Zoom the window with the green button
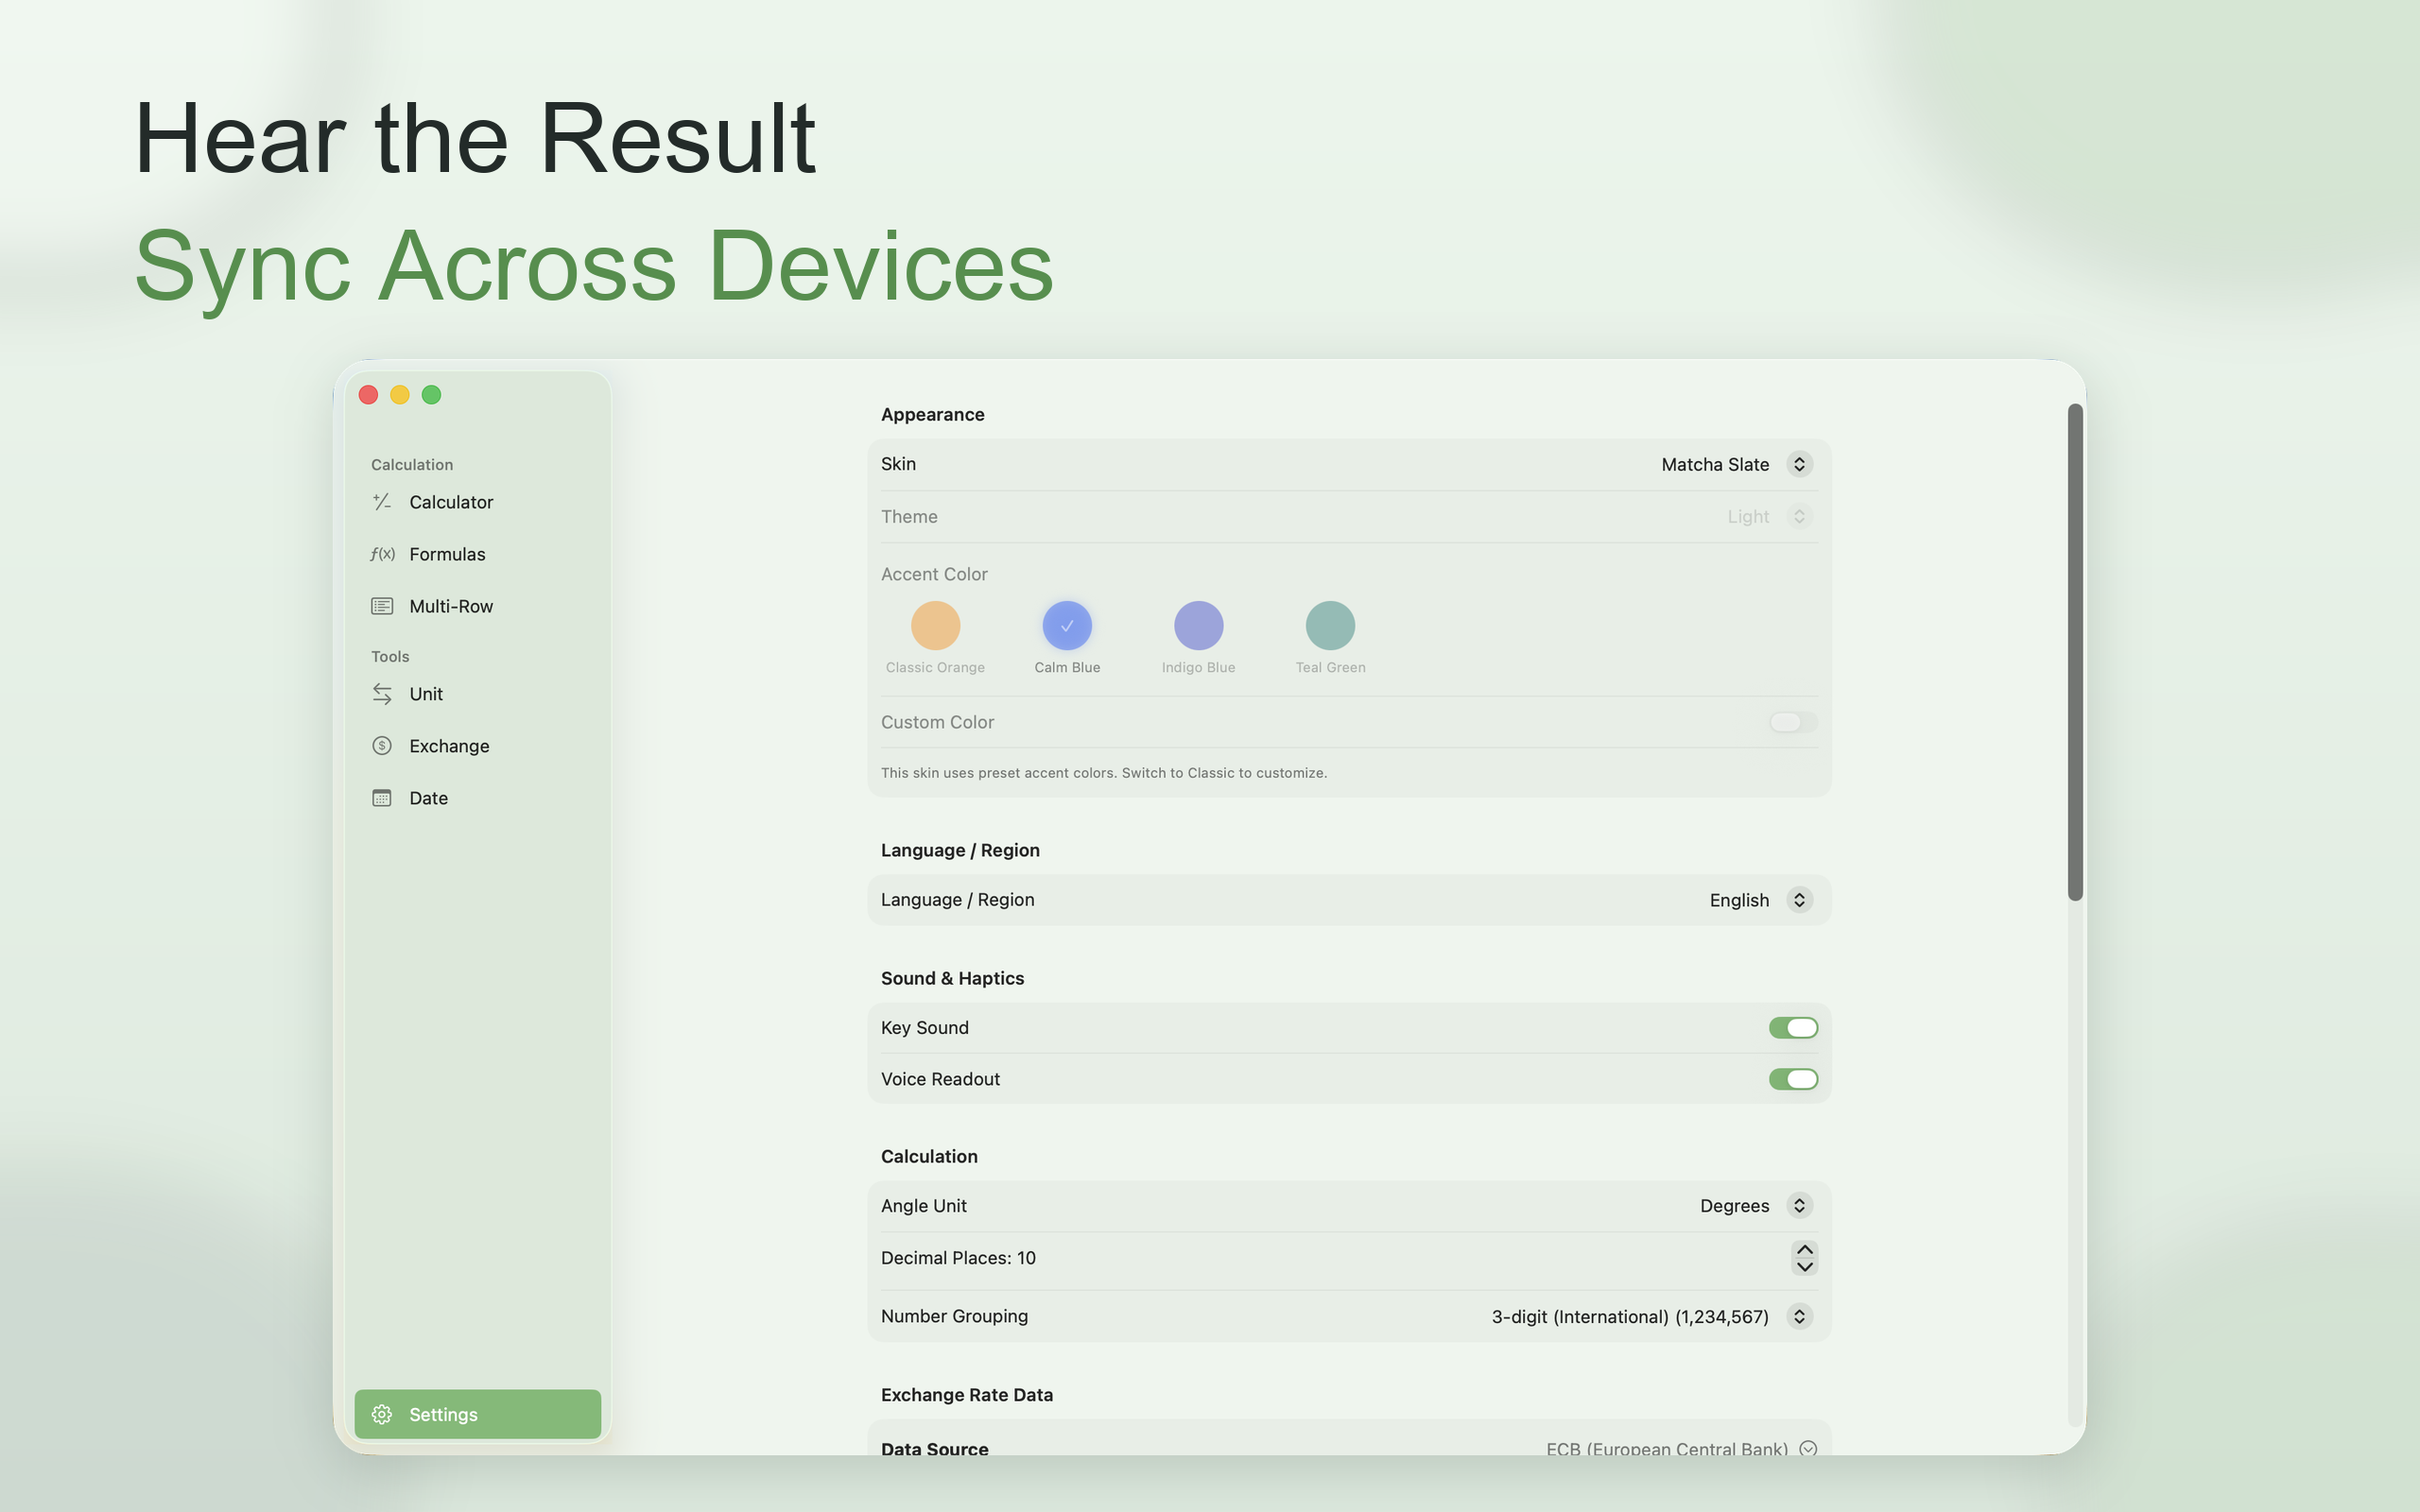 coord(431,395)
